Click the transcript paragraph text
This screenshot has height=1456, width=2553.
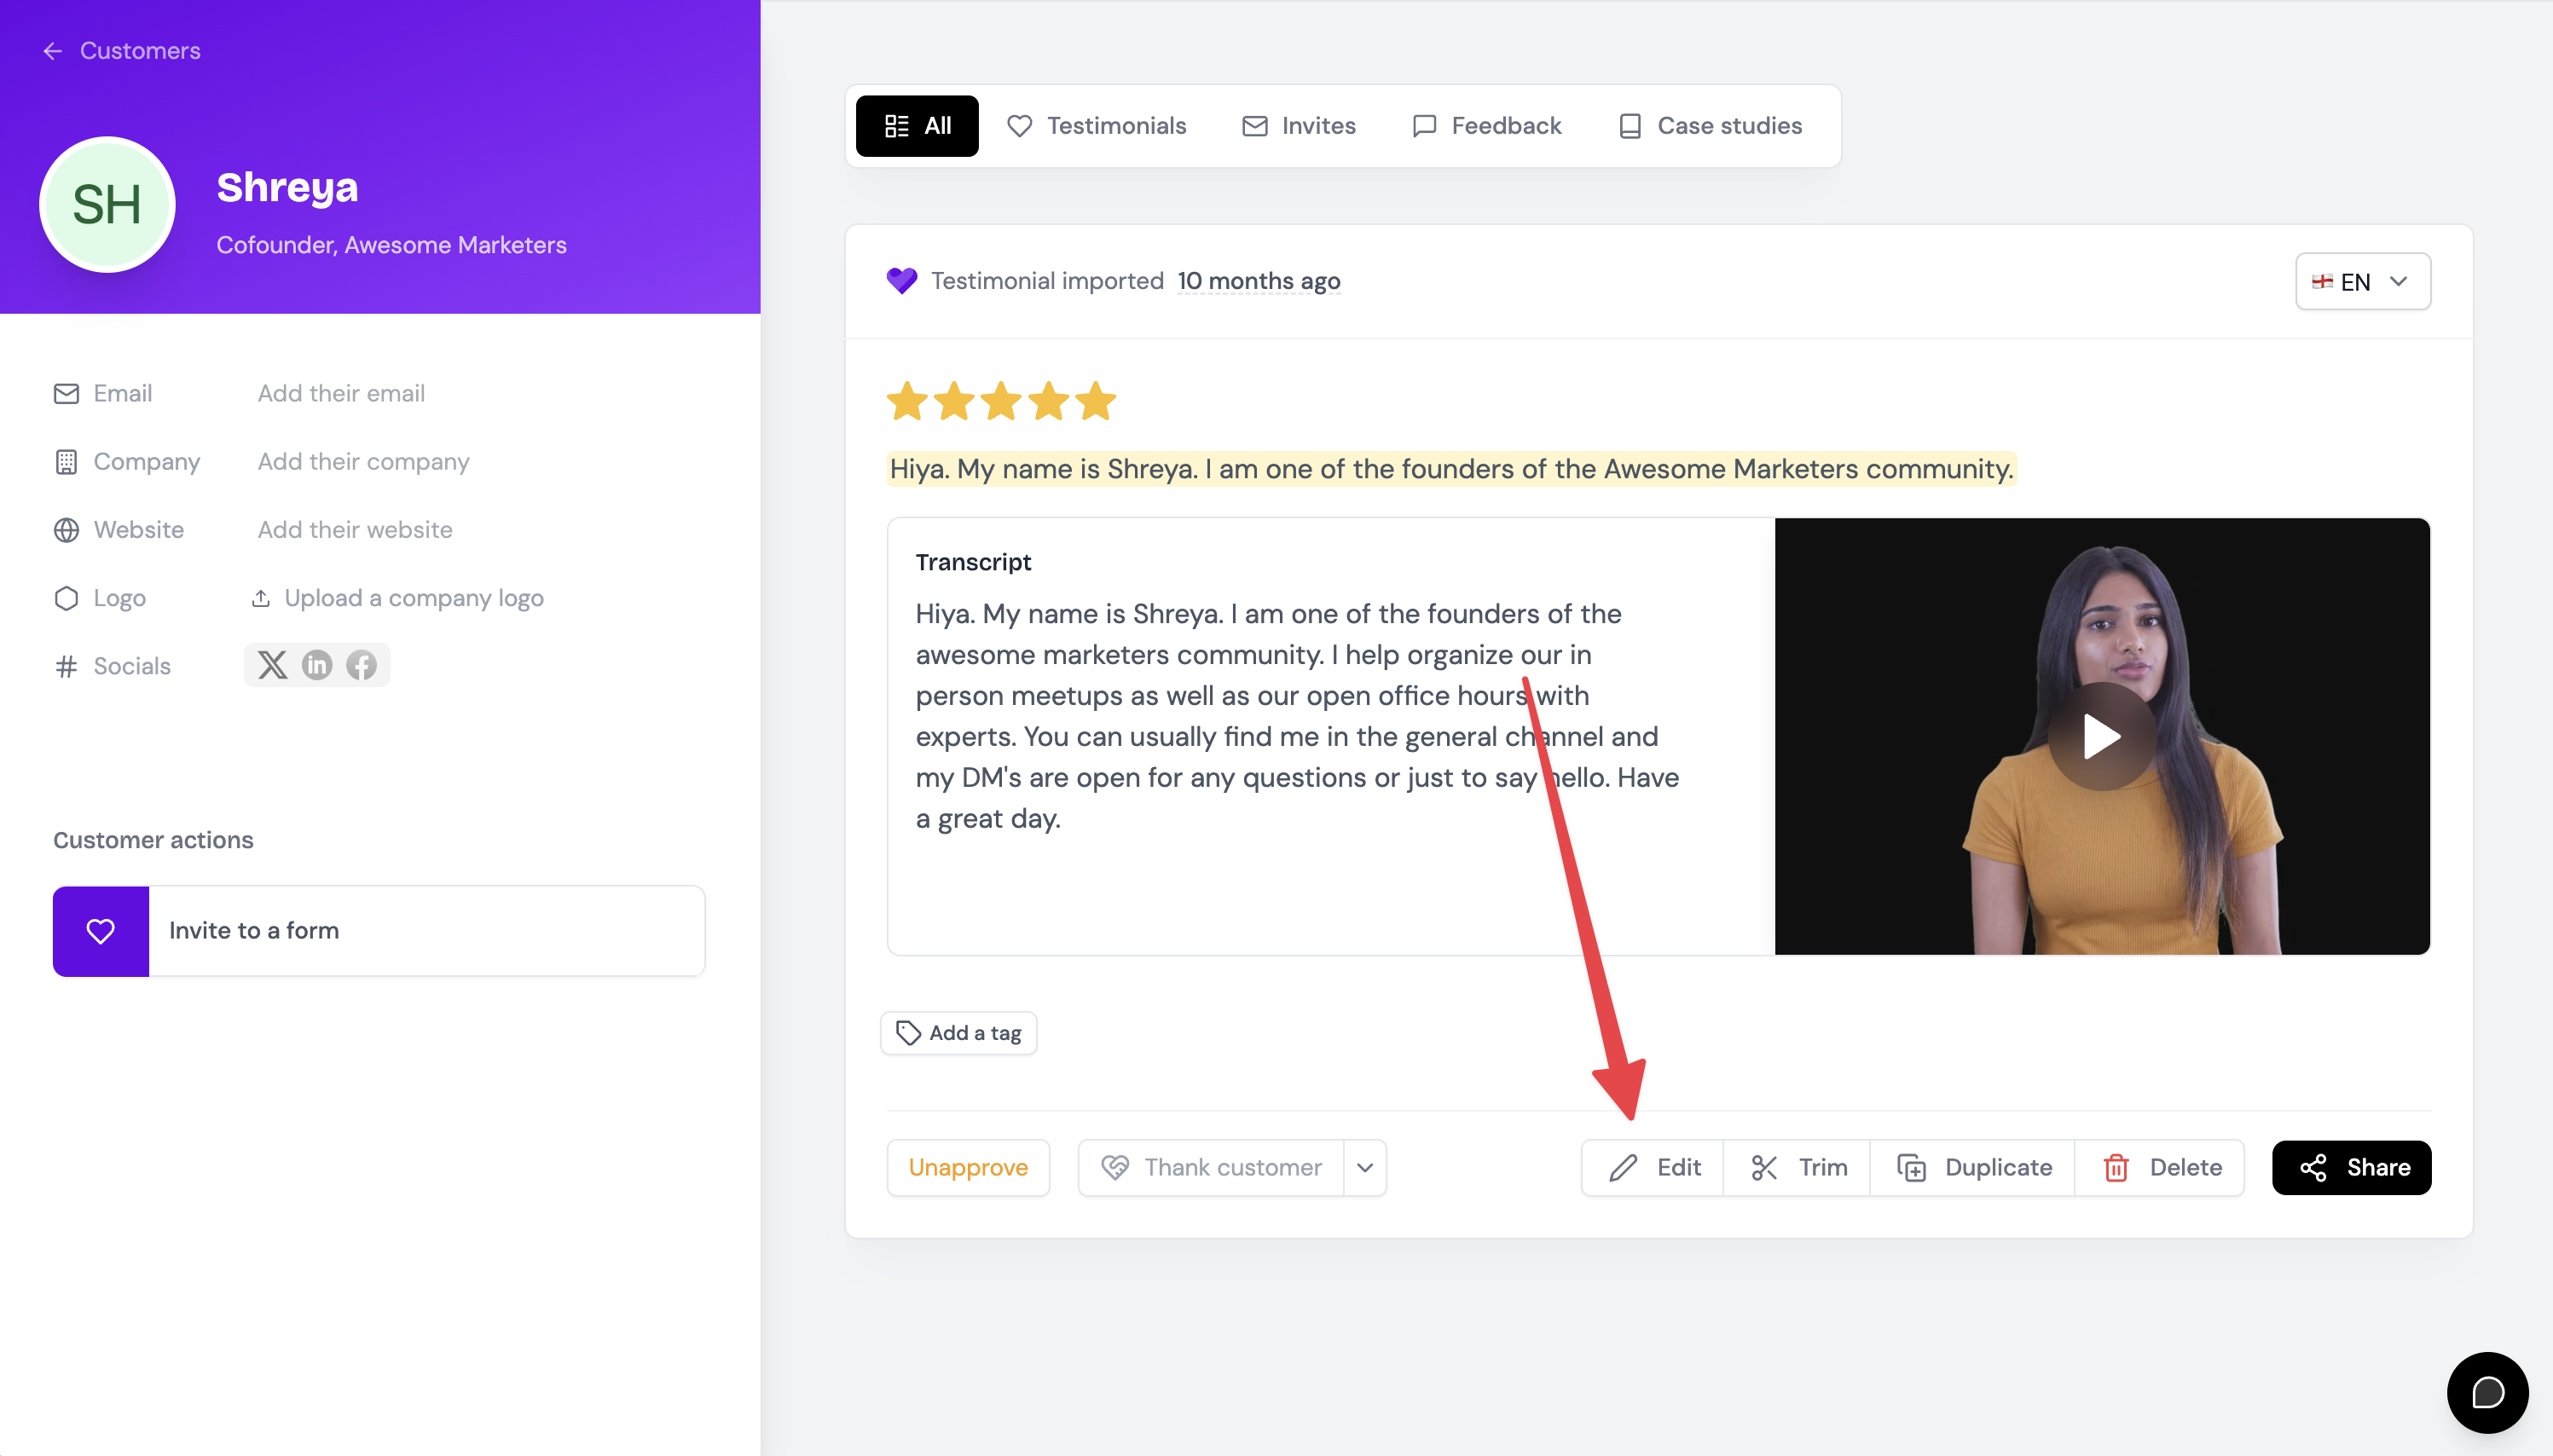pos(1297,716)
